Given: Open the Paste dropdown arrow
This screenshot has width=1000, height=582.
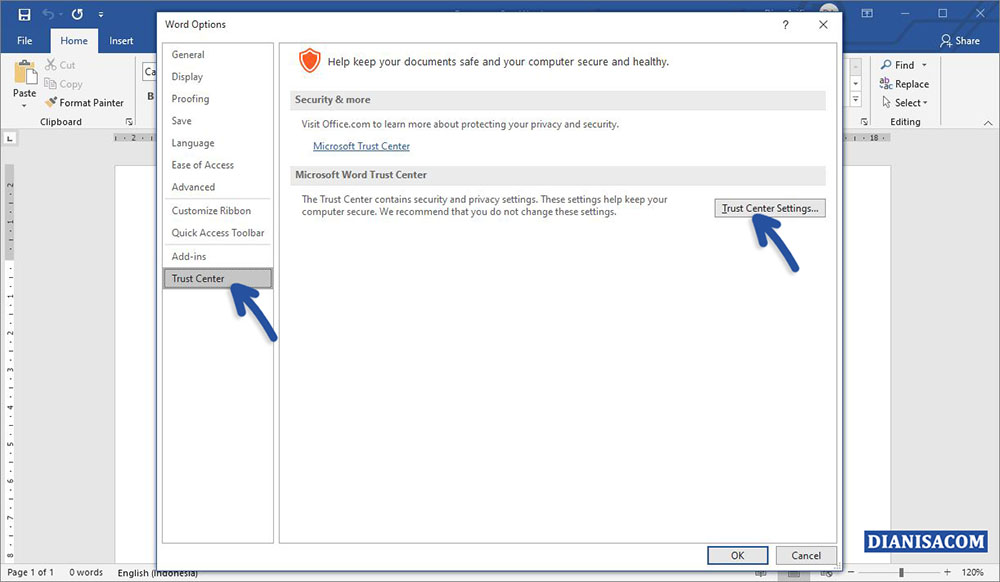Looking at the screenshot, I should (x=23, y=105).
